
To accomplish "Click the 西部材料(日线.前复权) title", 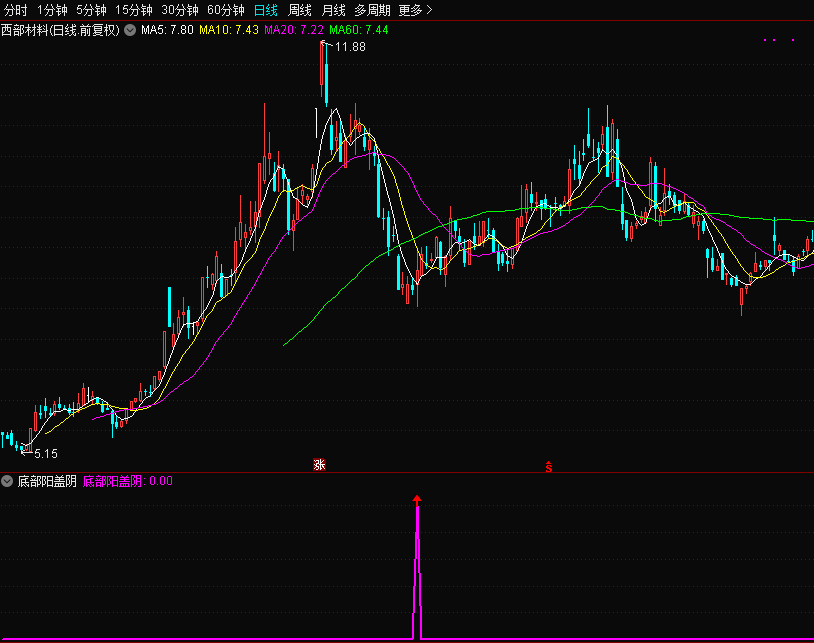I will pyautogui.click(x=60, y=30).
